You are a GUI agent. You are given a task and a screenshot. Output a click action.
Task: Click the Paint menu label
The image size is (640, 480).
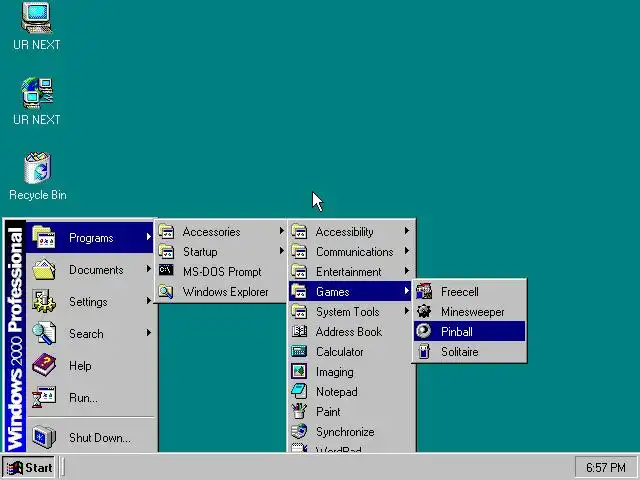click(x=328, y=412)
